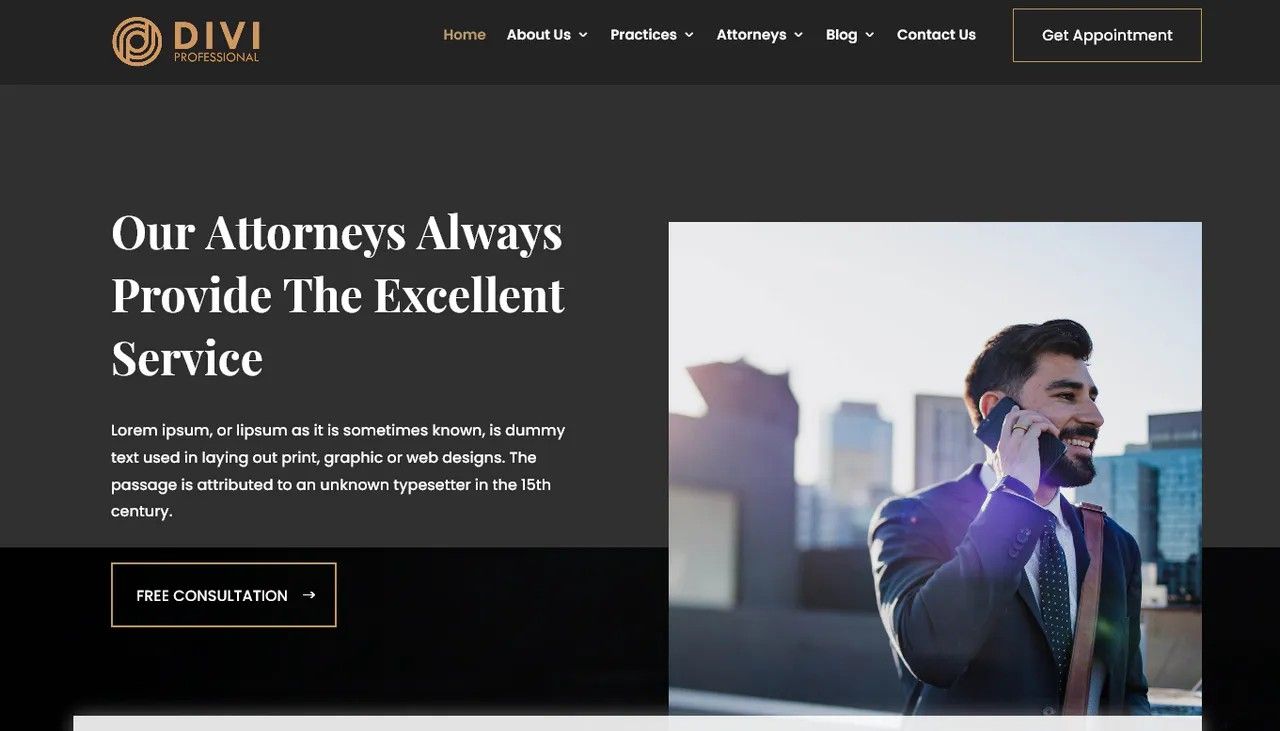Viewport: 1280px width, 731px height.
Task: Open the Practices menu item
Action: (x=643, y=35)
